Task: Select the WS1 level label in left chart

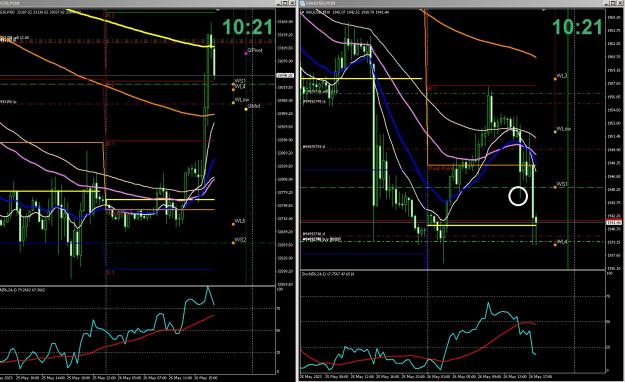Action: (x=240, y=81)
